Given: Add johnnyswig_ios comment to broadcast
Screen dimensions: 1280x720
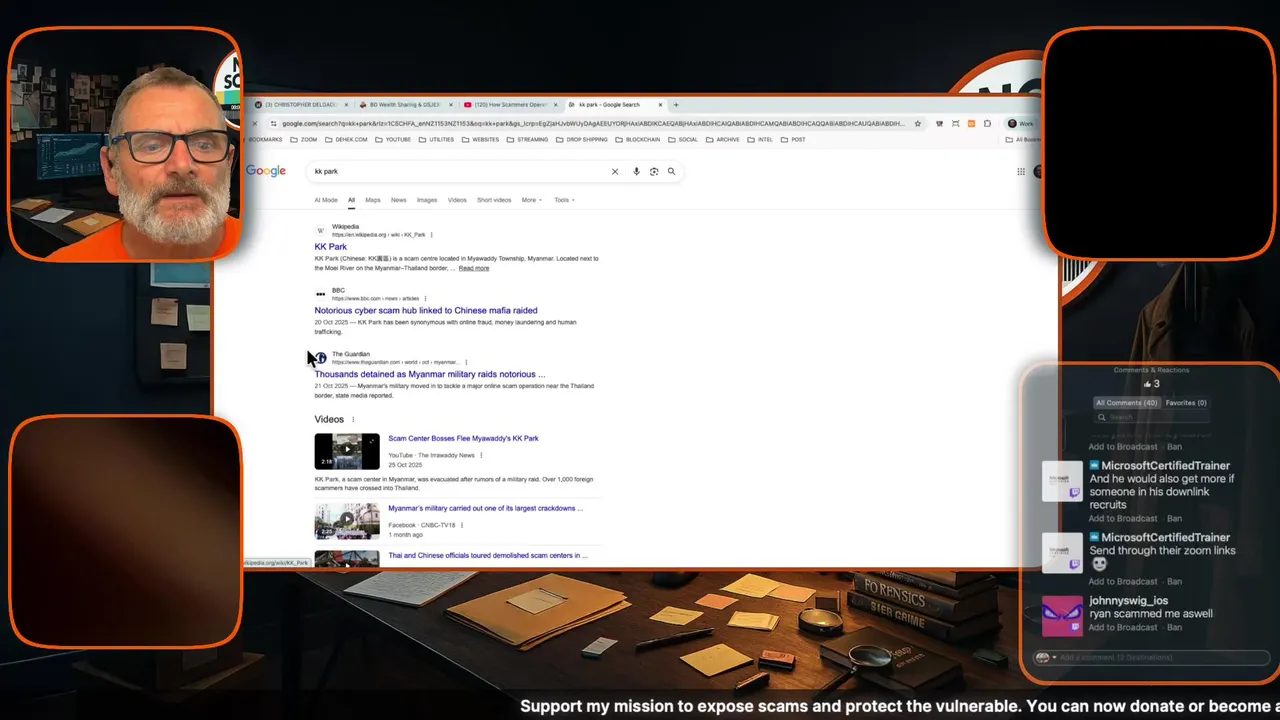Looking at the screenshot, I should 1123,628.
